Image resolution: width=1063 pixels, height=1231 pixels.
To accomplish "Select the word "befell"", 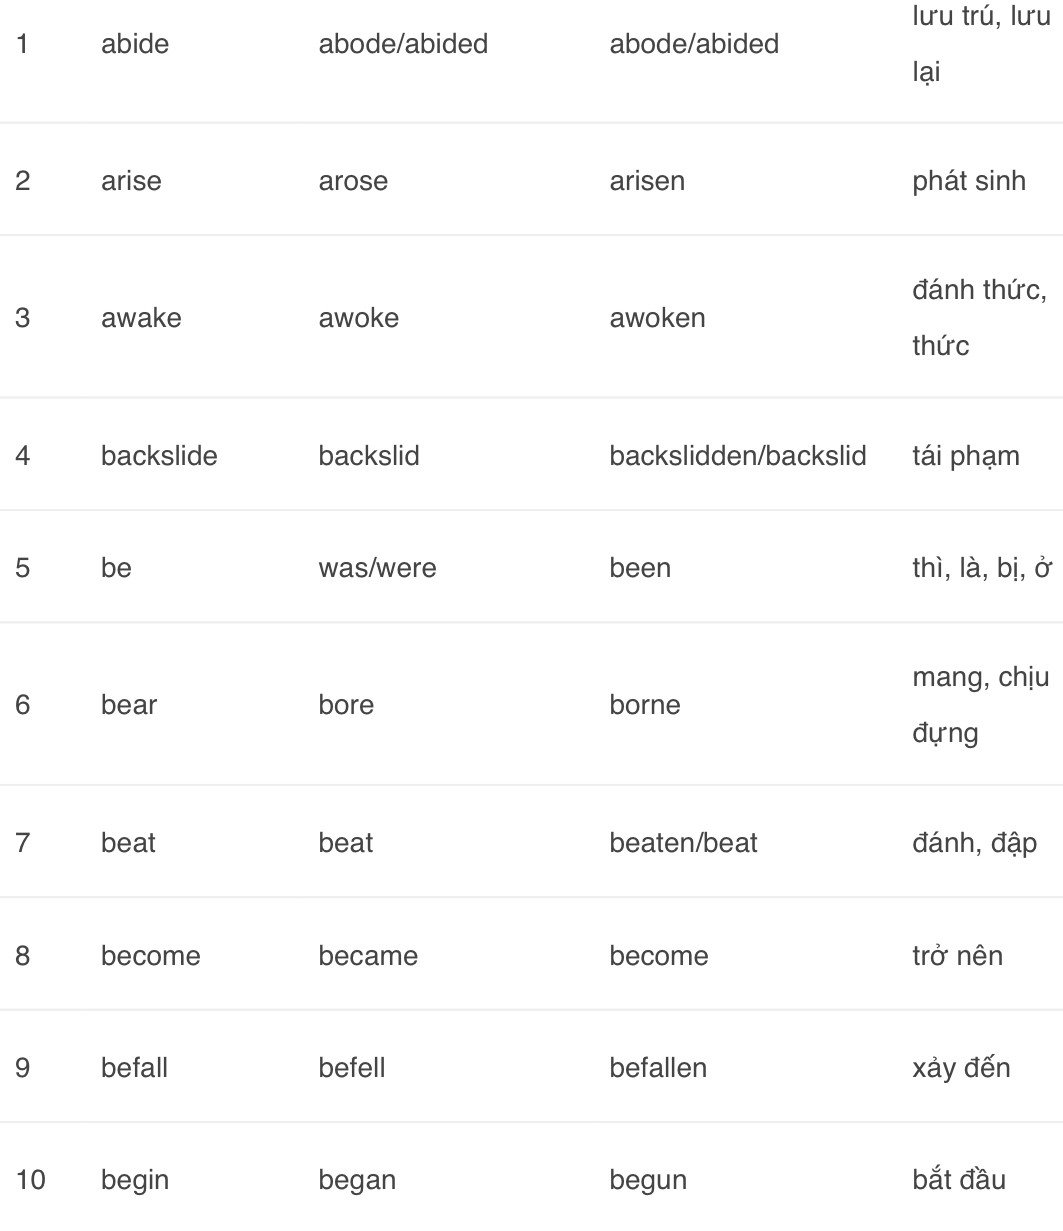I will [x=351, y=1068].
